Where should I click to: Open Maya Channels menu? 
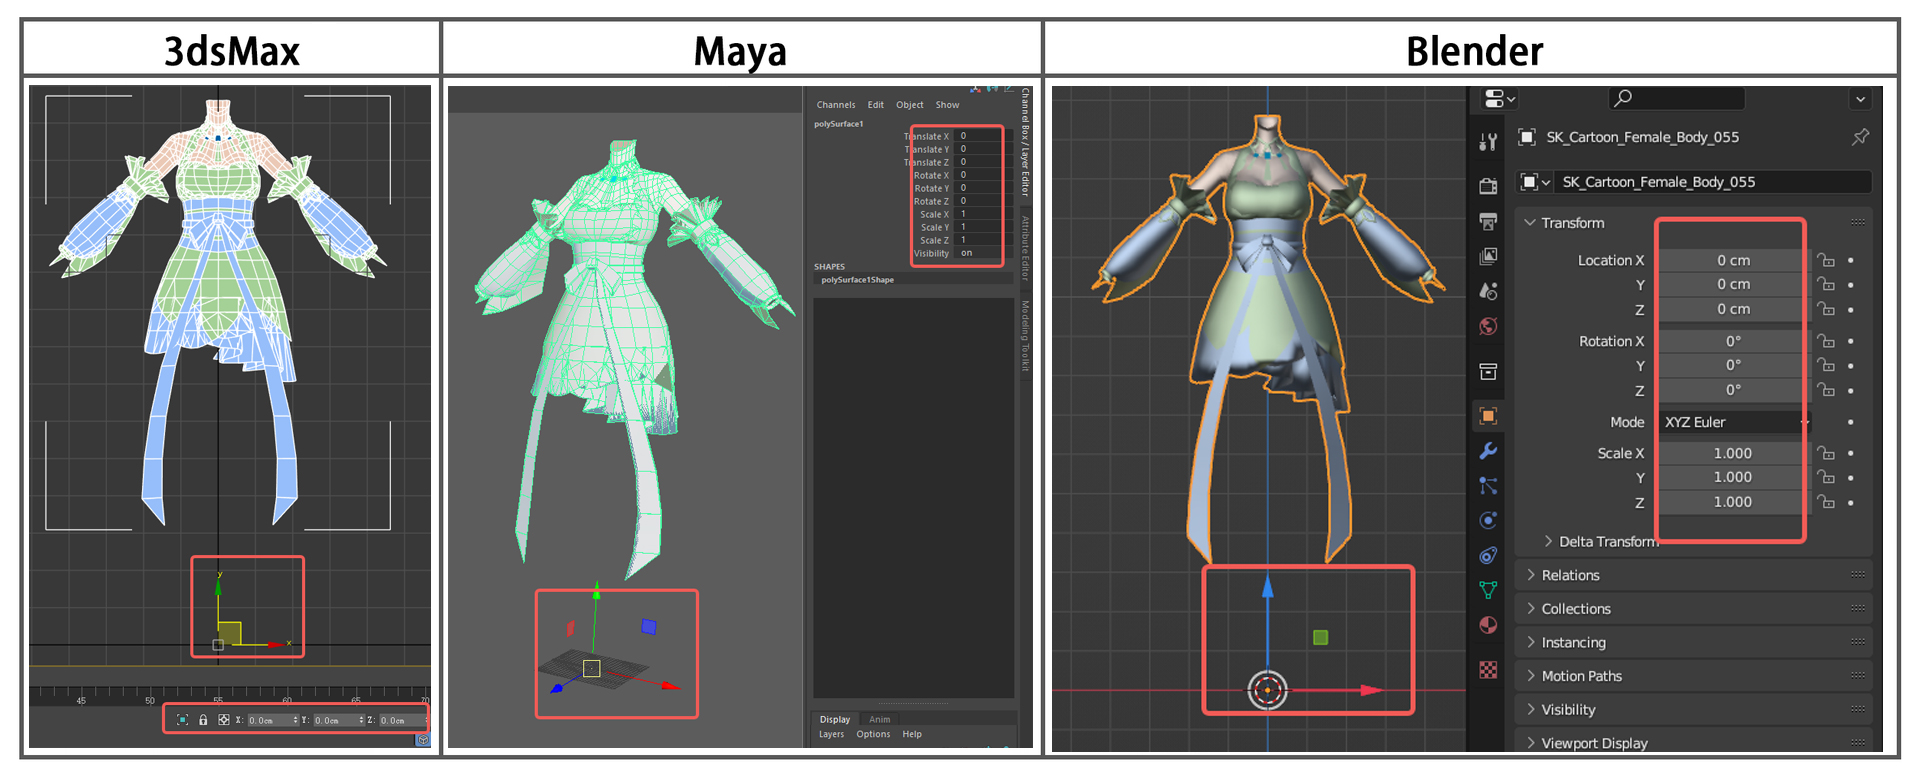click(836, 105)
